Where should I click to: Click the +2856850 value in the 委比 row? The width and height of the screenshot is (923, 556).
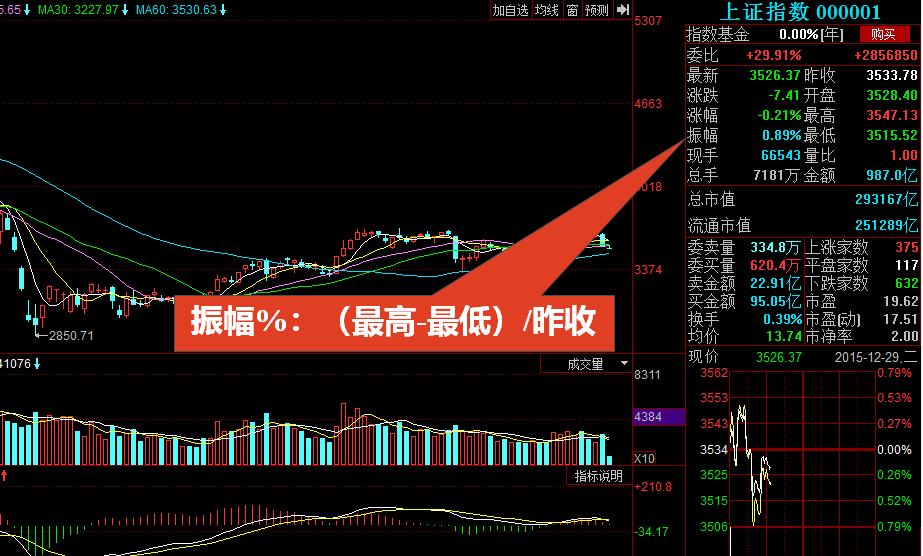(x=886, y=55)
